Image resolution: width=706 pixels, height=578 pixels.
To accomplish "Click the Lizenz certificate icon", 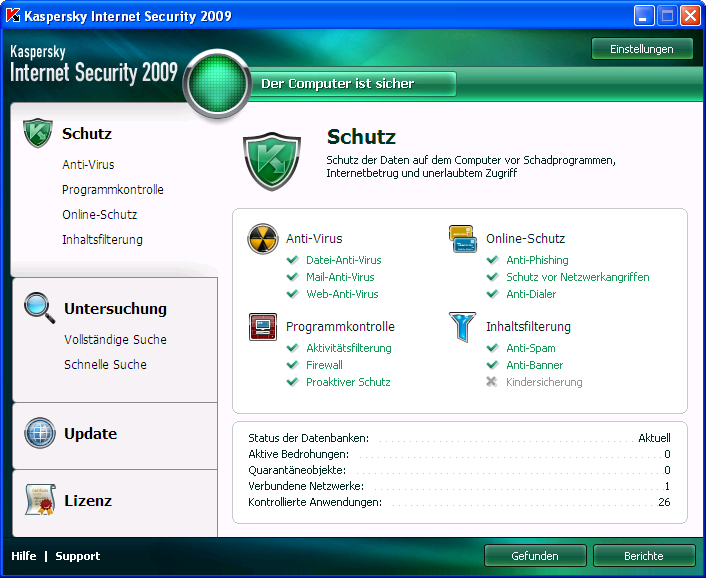I will pos(40,500).
